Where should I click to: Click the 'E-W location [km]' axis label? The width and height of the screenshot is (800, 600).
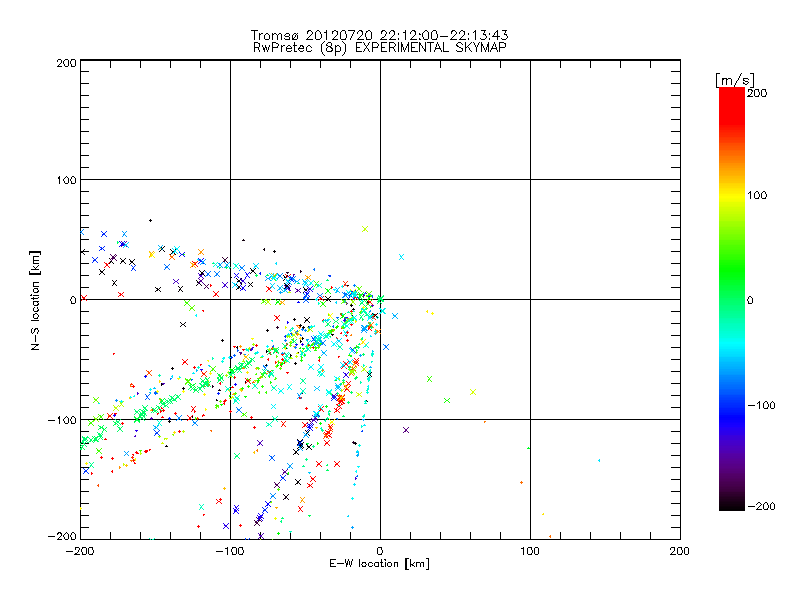[x=379, y=564]
